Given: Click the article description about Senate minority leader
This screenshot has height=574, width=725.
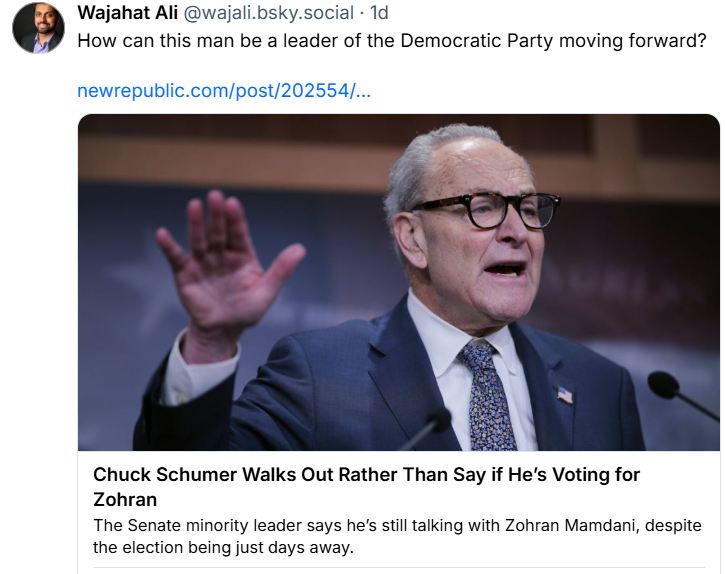Looking at the screenshot, I should pos(397,525).
